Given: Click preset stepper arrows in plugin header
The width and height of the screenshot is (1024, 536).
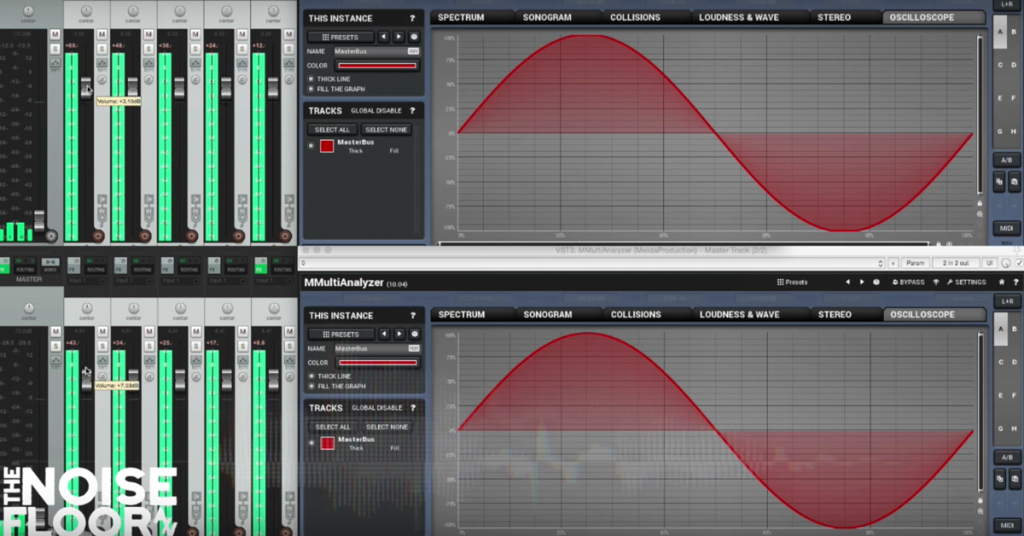Looking at the screenshot, I should click(x=880, y=263).
